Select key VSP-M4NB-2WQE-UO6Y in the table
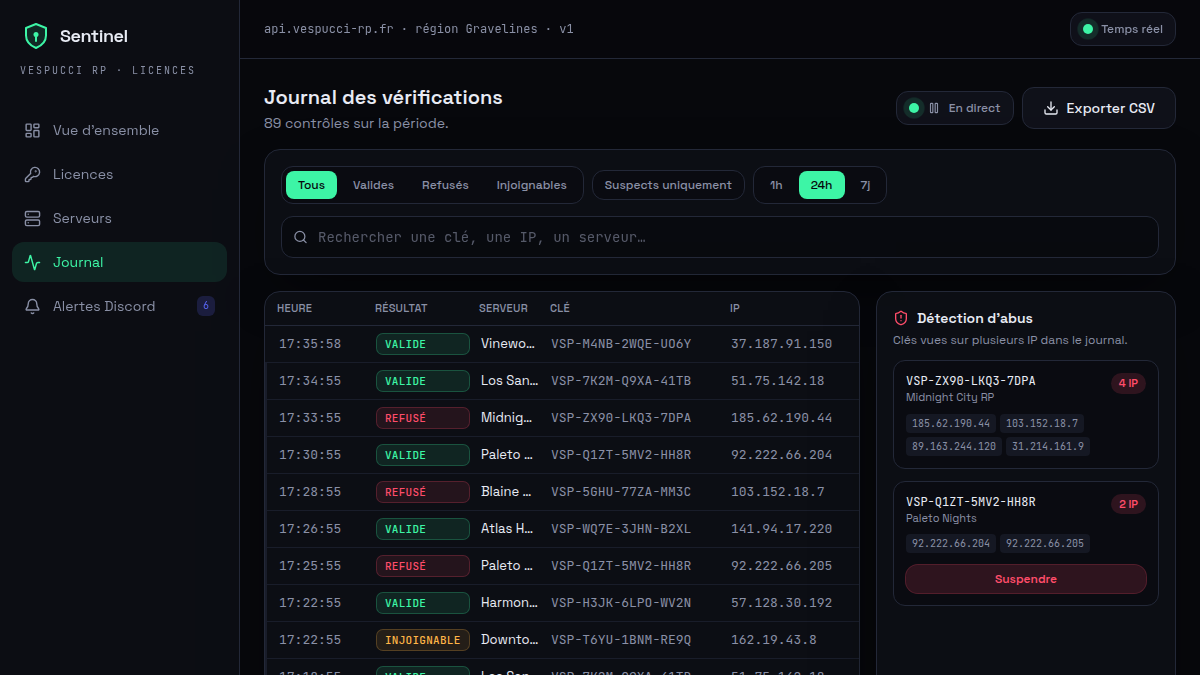1200x675 pixels. pyautogui.click(x=621, y=344)
